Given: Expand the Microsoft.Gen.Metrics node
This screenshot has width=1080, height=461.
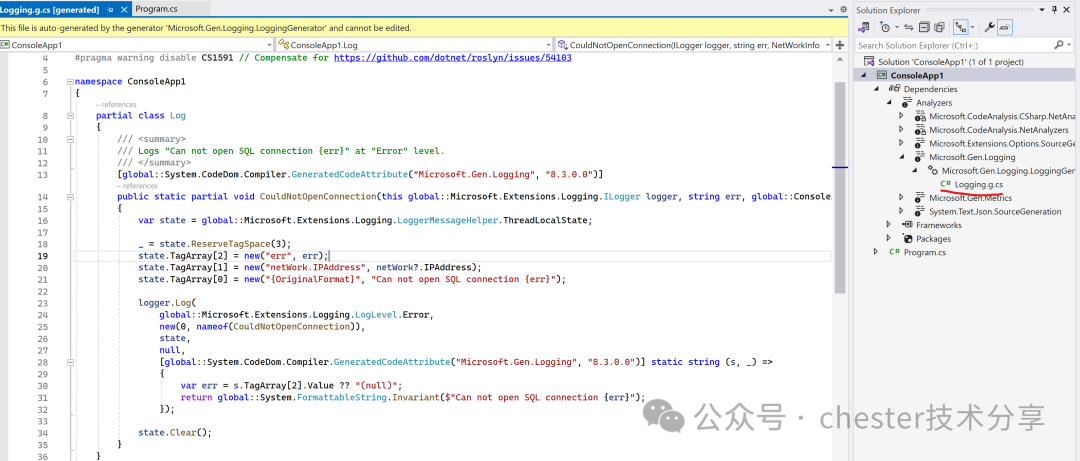Looking at the screenshot, I should coord(902,198).
